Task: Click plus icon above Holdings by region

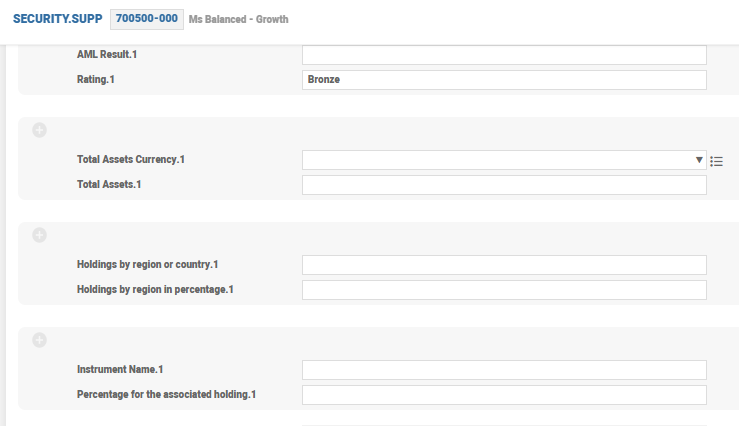Action: pos(40,235)
